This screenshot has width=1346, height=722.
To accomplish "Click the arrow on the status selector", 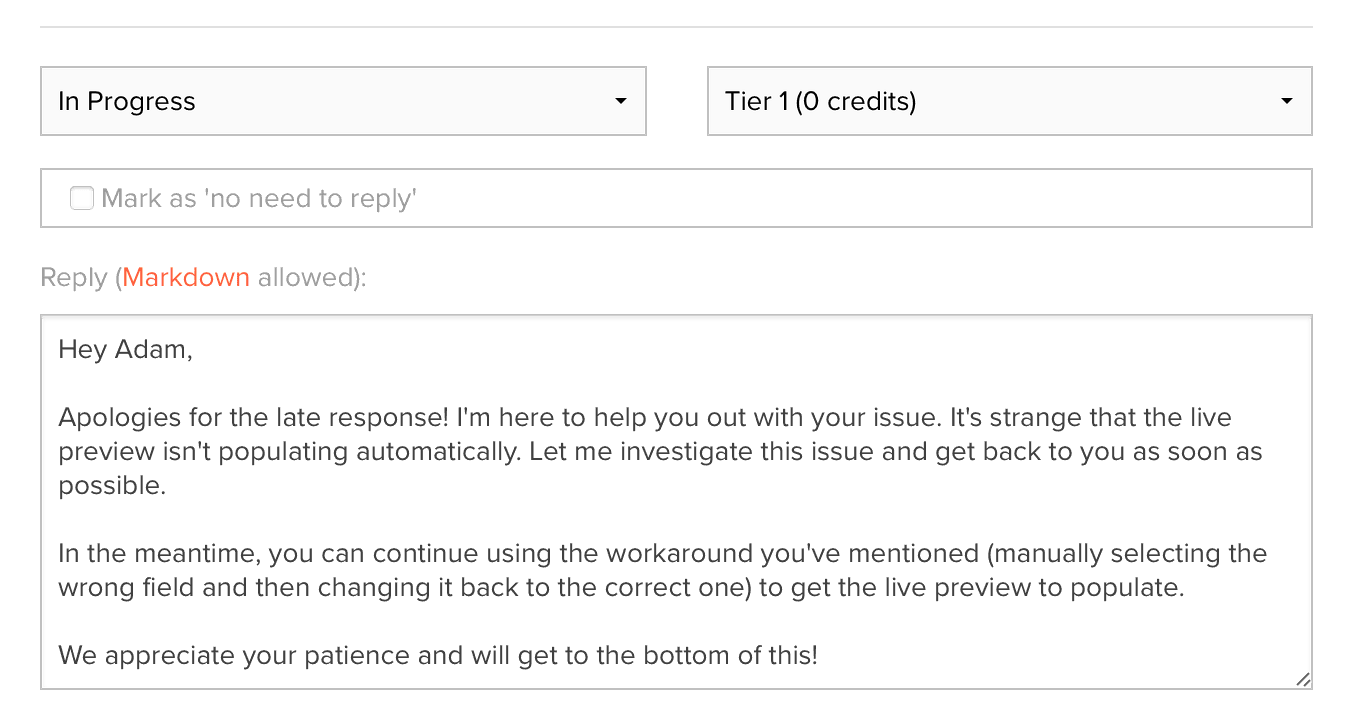I will point(621,101).
